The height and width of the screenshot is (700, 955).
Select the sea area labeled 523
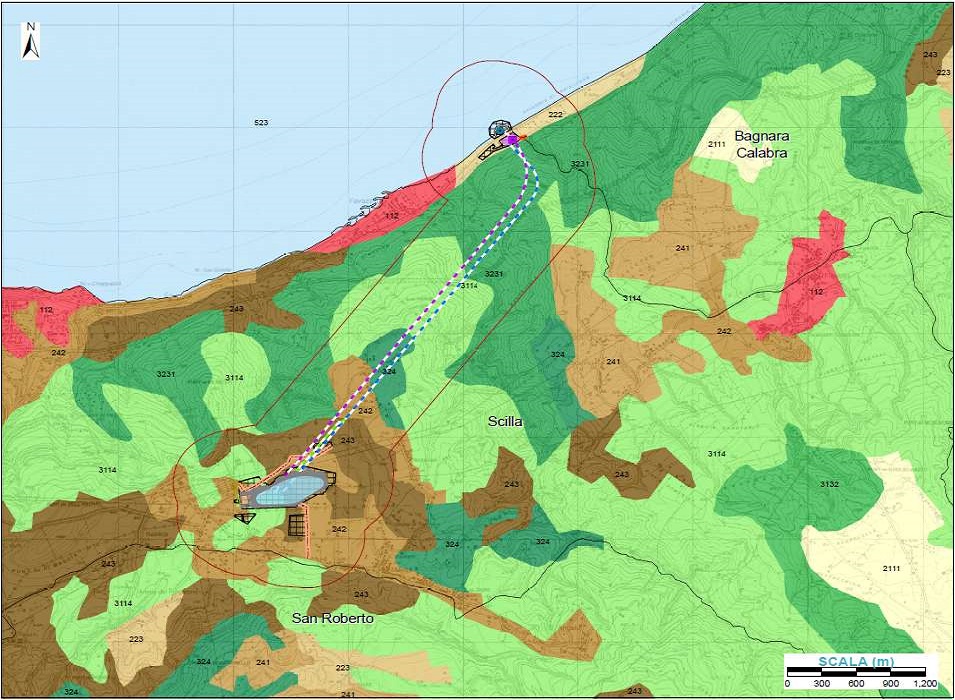(261, 122)
